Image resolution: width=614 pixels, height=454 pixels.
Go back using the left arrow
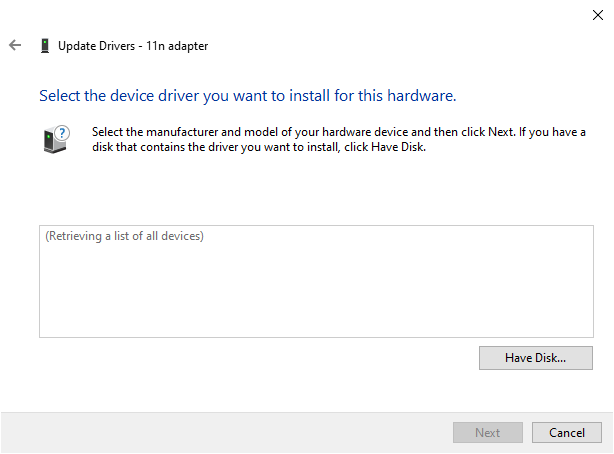pyautogui.click(x=15, y=45)
